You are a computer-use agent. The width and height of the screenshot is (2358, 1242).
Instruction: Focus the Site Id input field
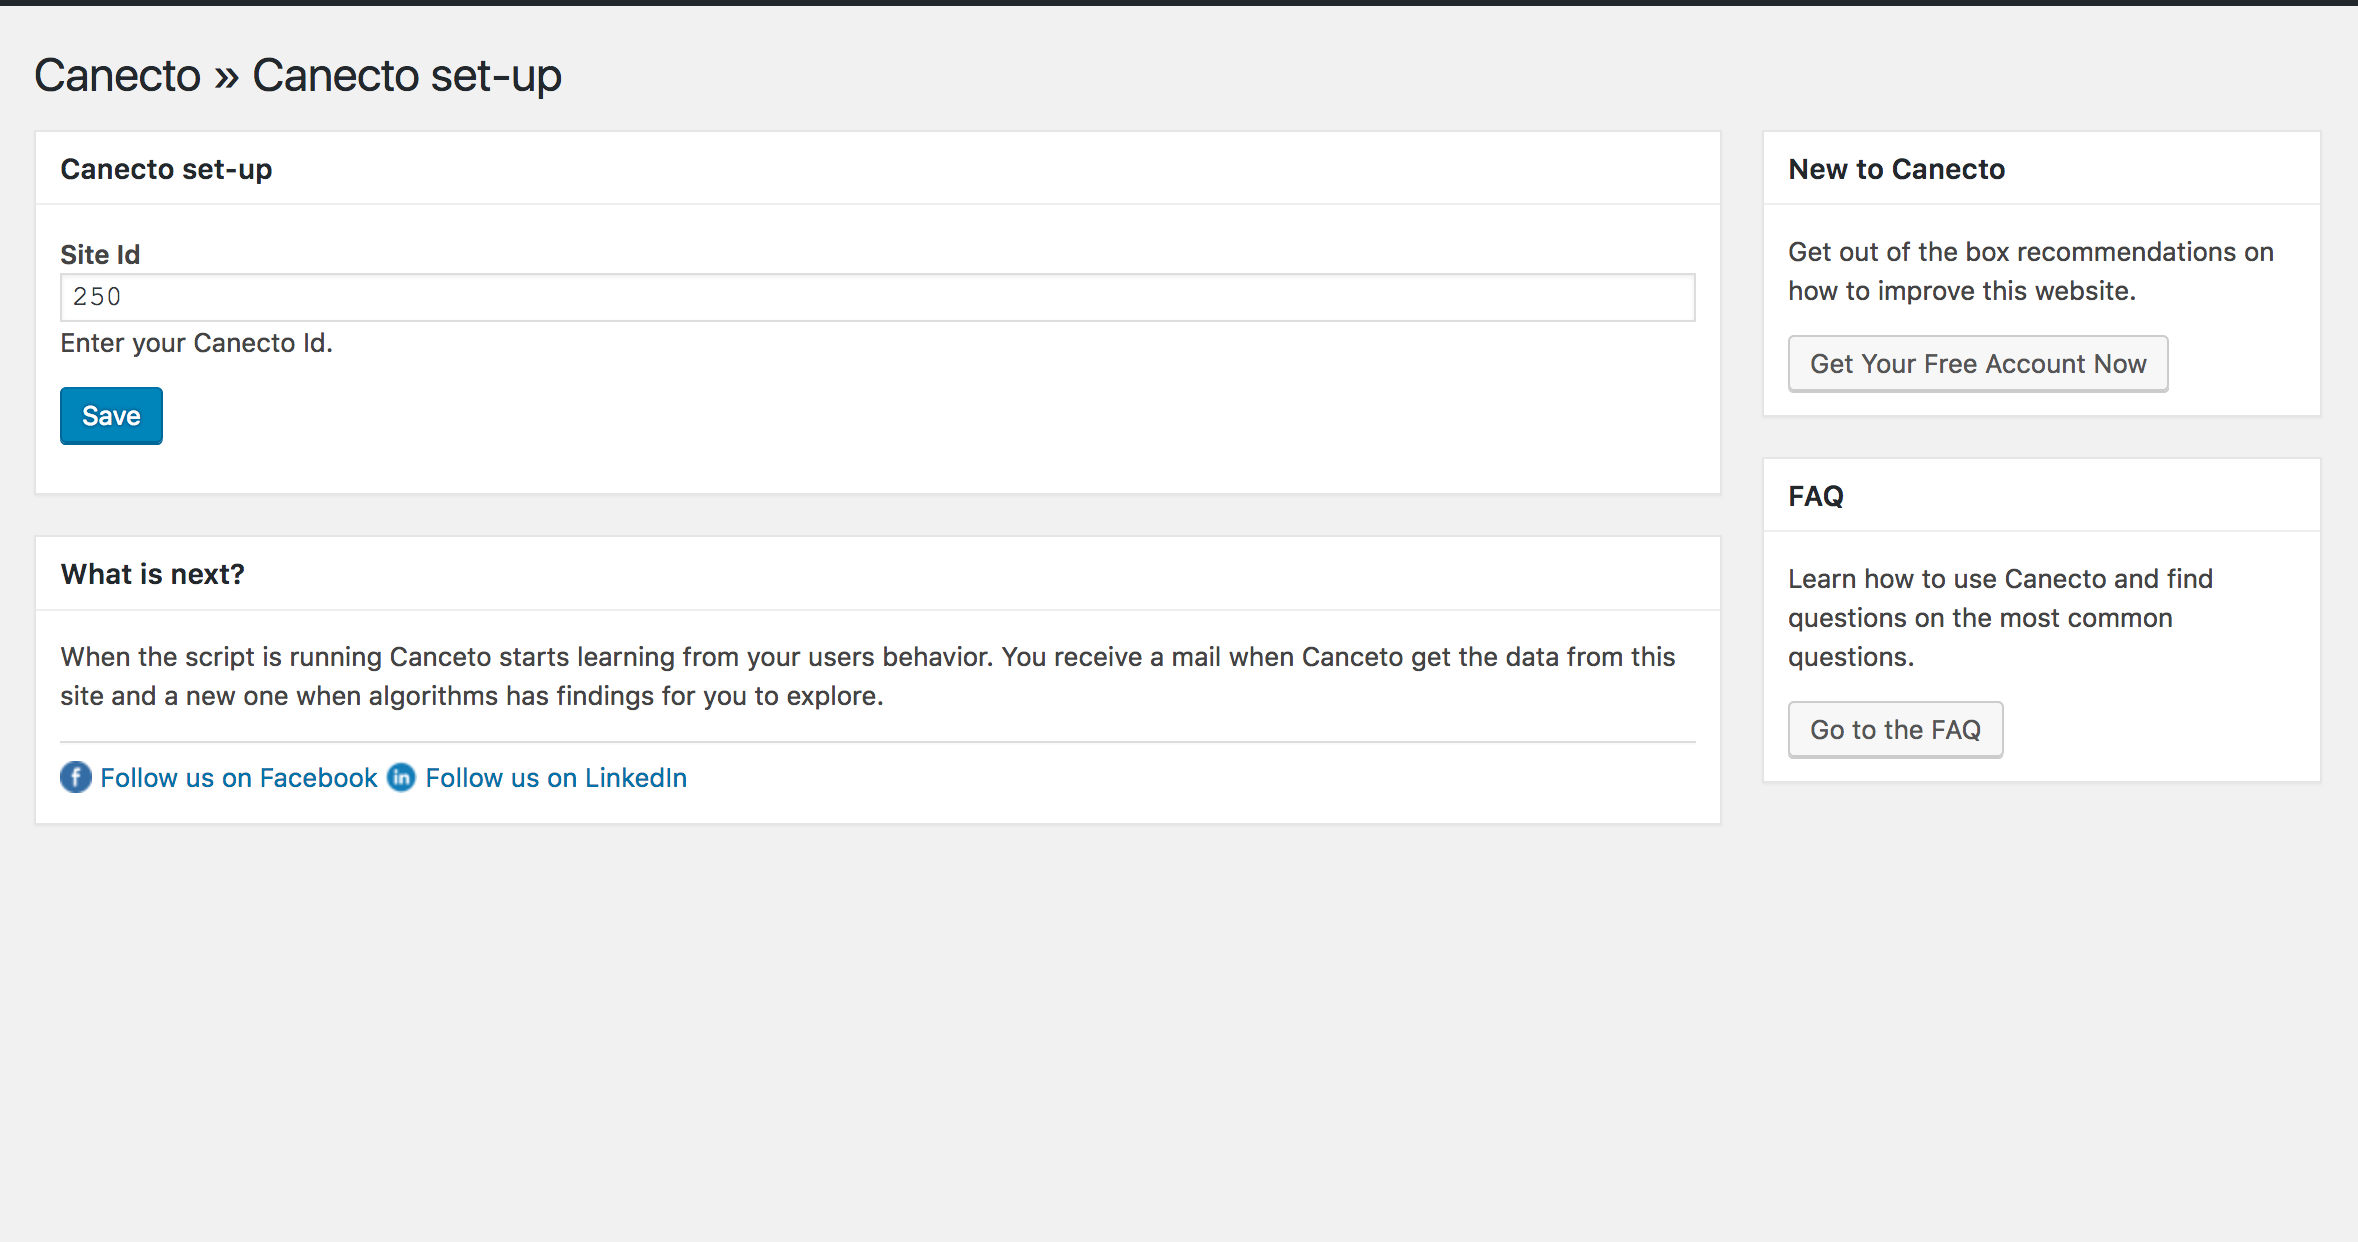click(x=878, y=297)
